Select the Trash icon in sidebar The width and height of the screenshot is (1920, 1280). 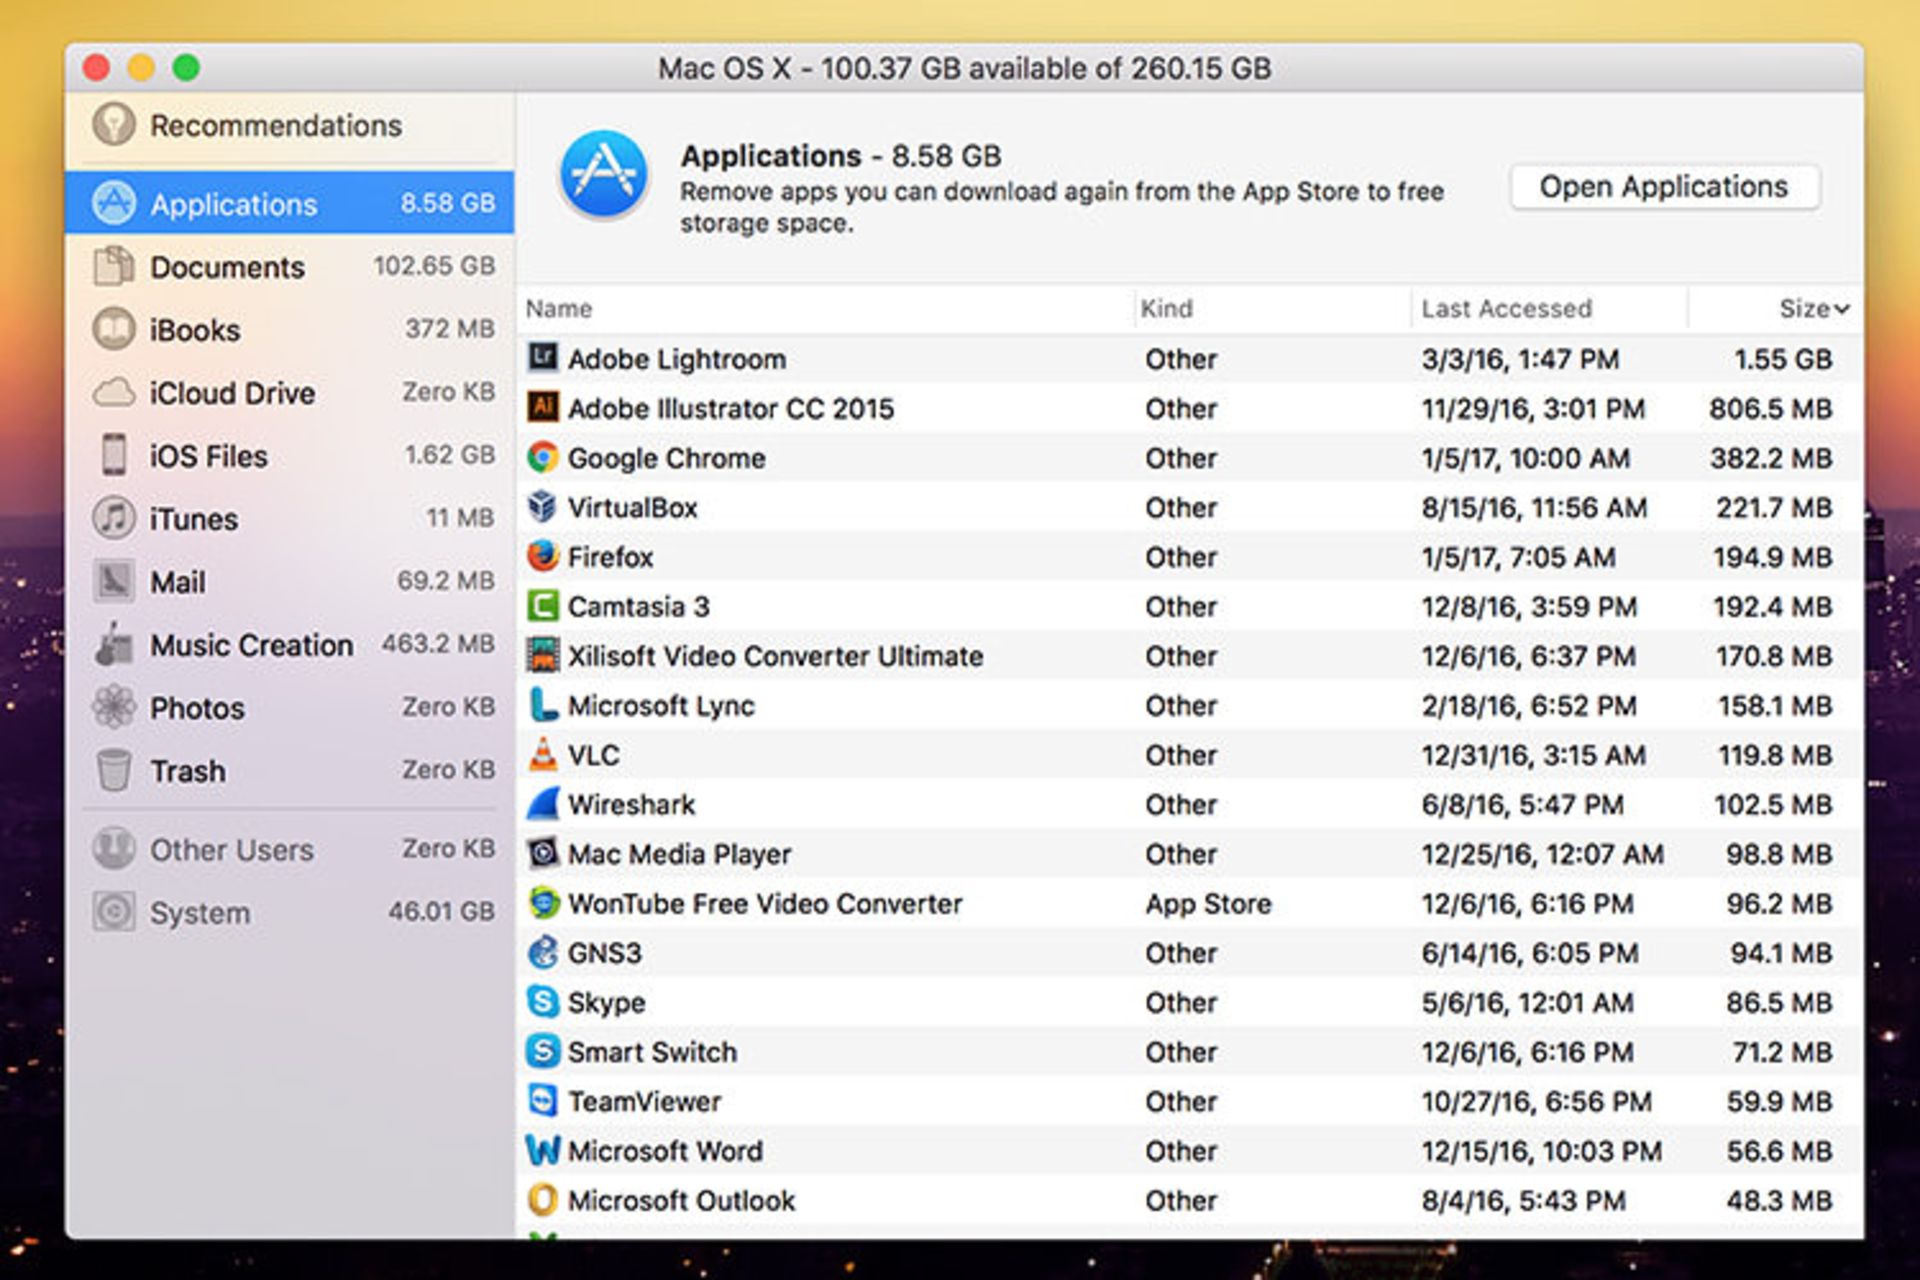[x=113, y=771]
